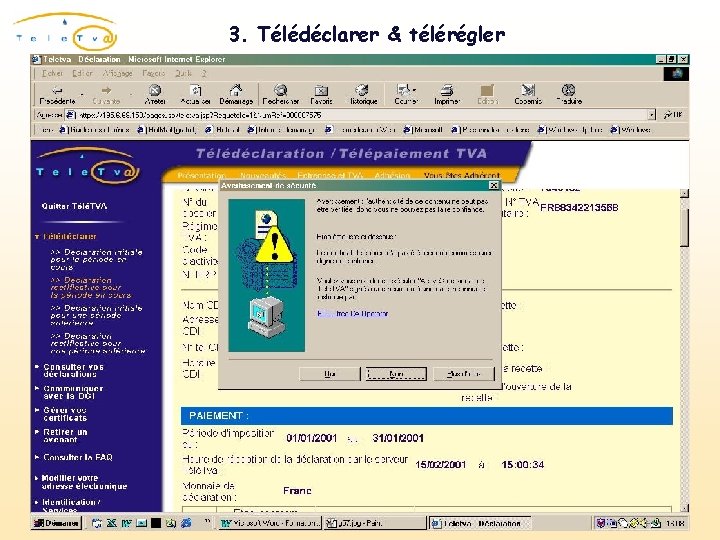Open the Suivante history dropdown arrow
Screen dimensions: 720x540
(x=131, y=94)
